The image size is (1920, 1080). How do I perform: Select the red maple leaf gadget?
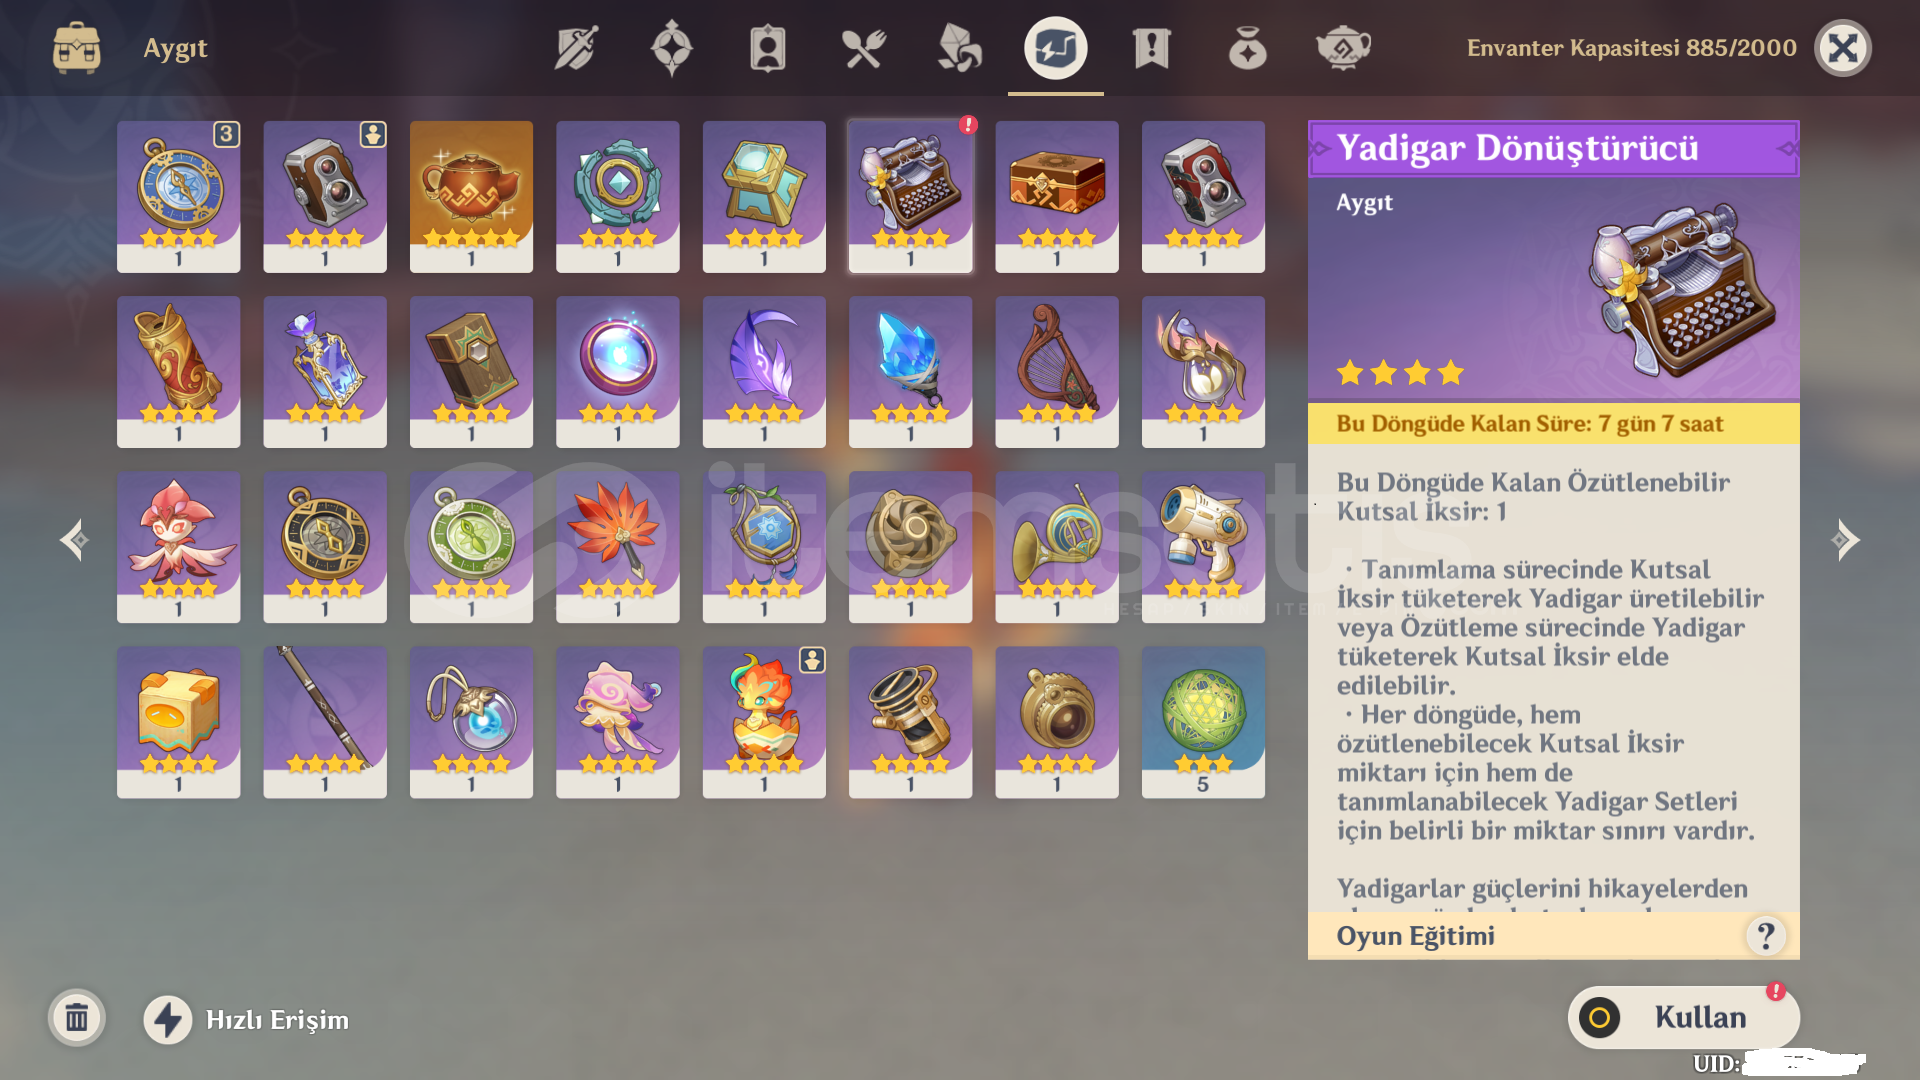(x=618, y=547)
